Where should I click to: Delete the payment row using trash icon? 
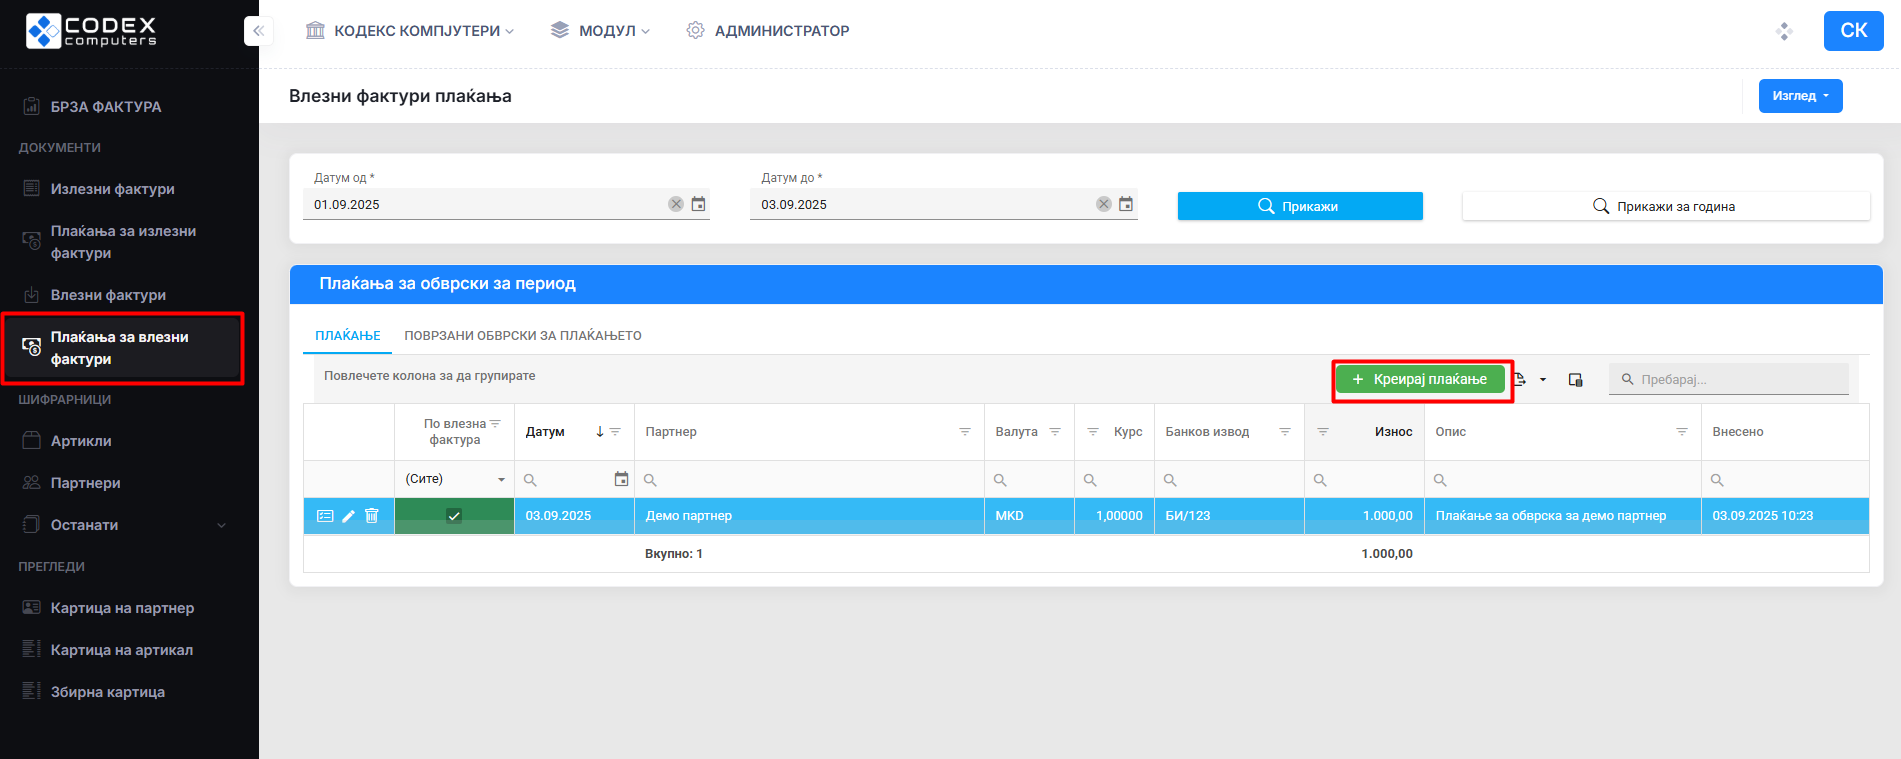click(372, 516)
